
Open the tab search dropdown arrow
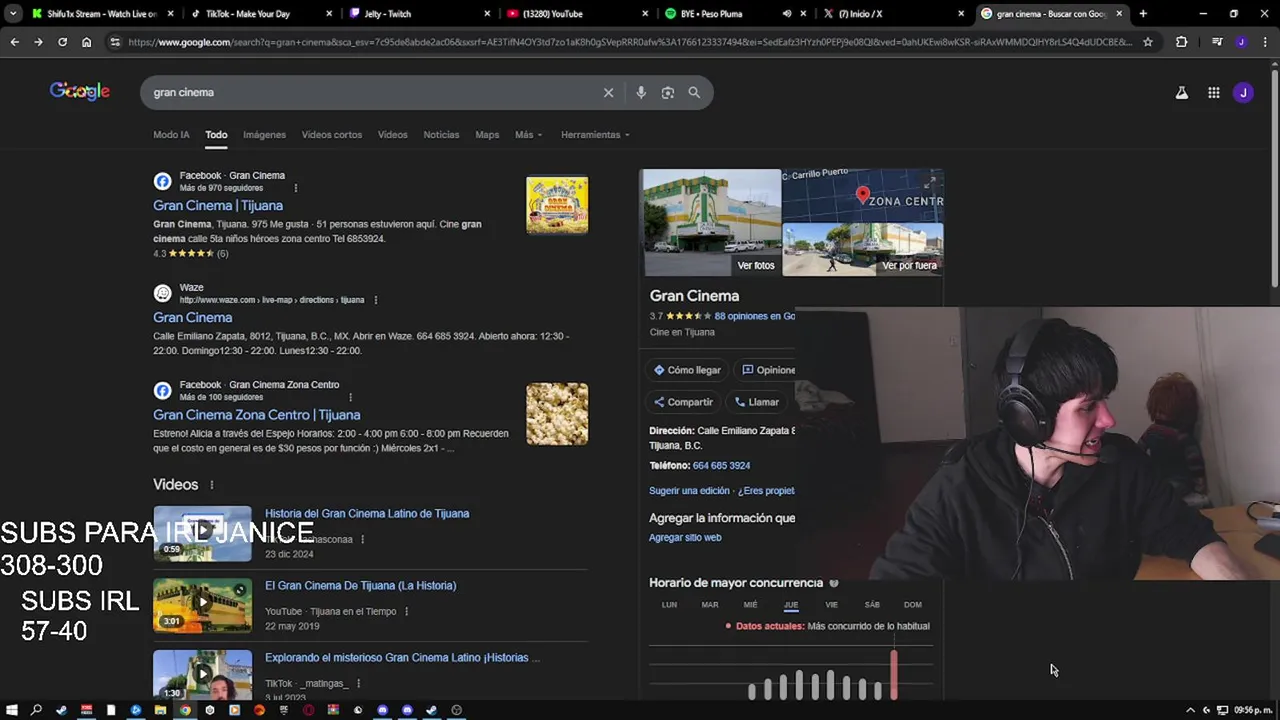click(x=13, y=14)
